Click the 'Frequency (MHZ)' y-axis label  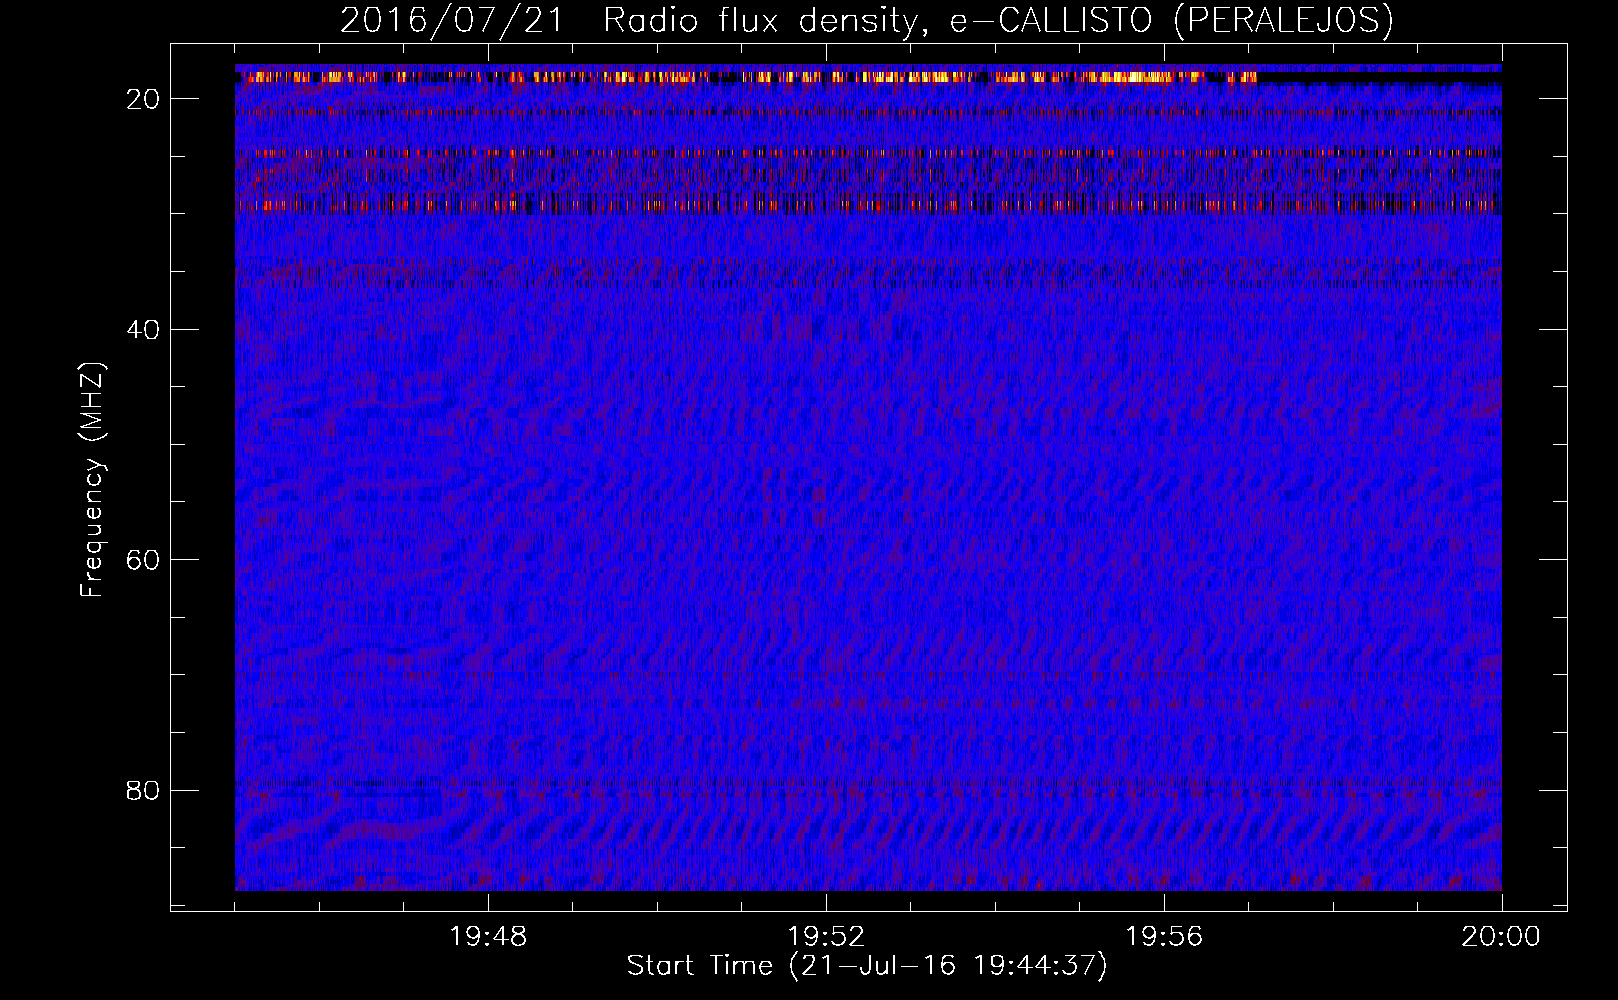click(92, 480)
